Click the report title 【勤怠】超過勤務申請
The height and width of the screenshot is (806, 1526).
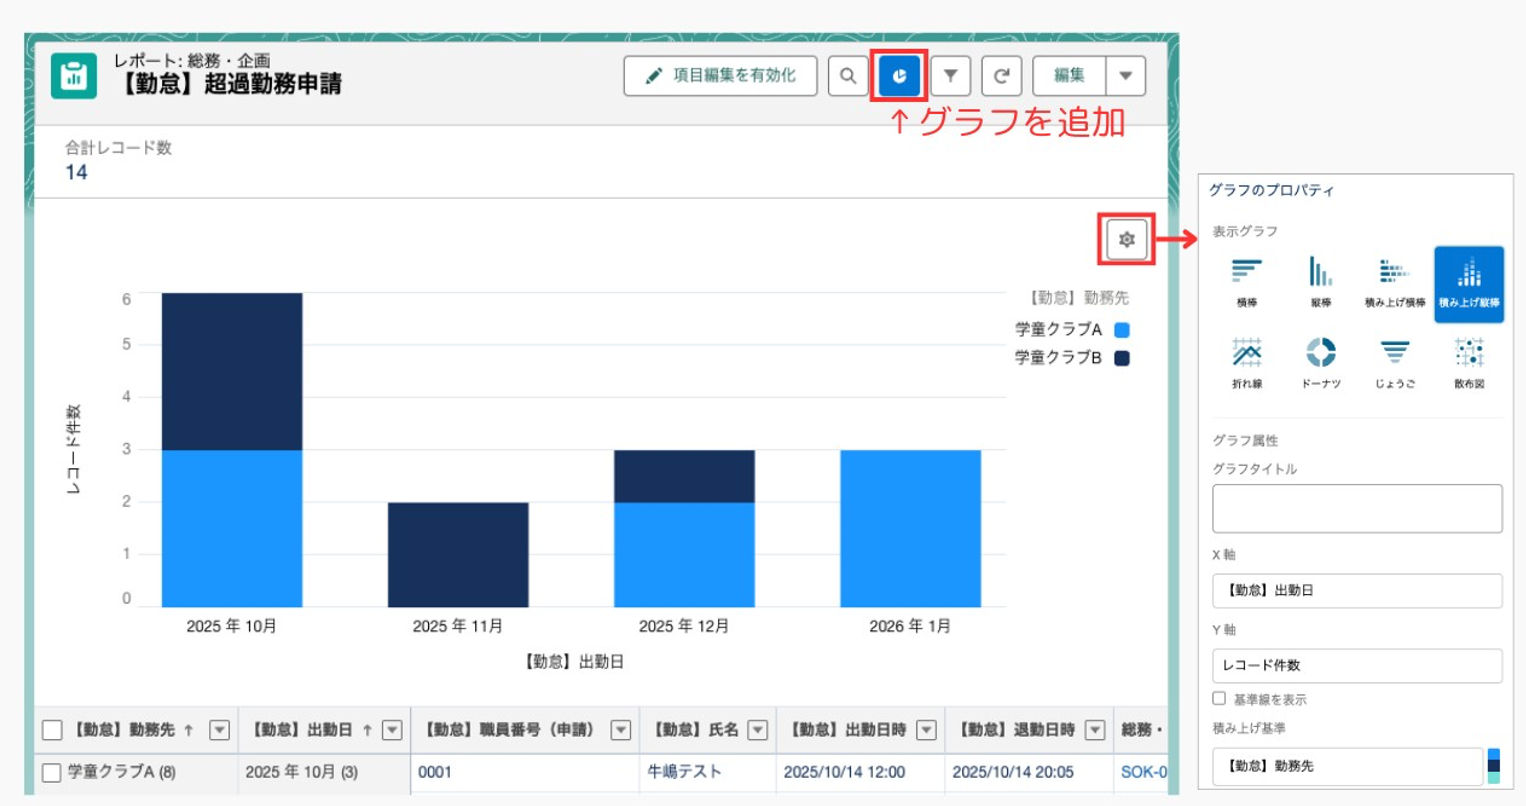click(x=228, y=84)
